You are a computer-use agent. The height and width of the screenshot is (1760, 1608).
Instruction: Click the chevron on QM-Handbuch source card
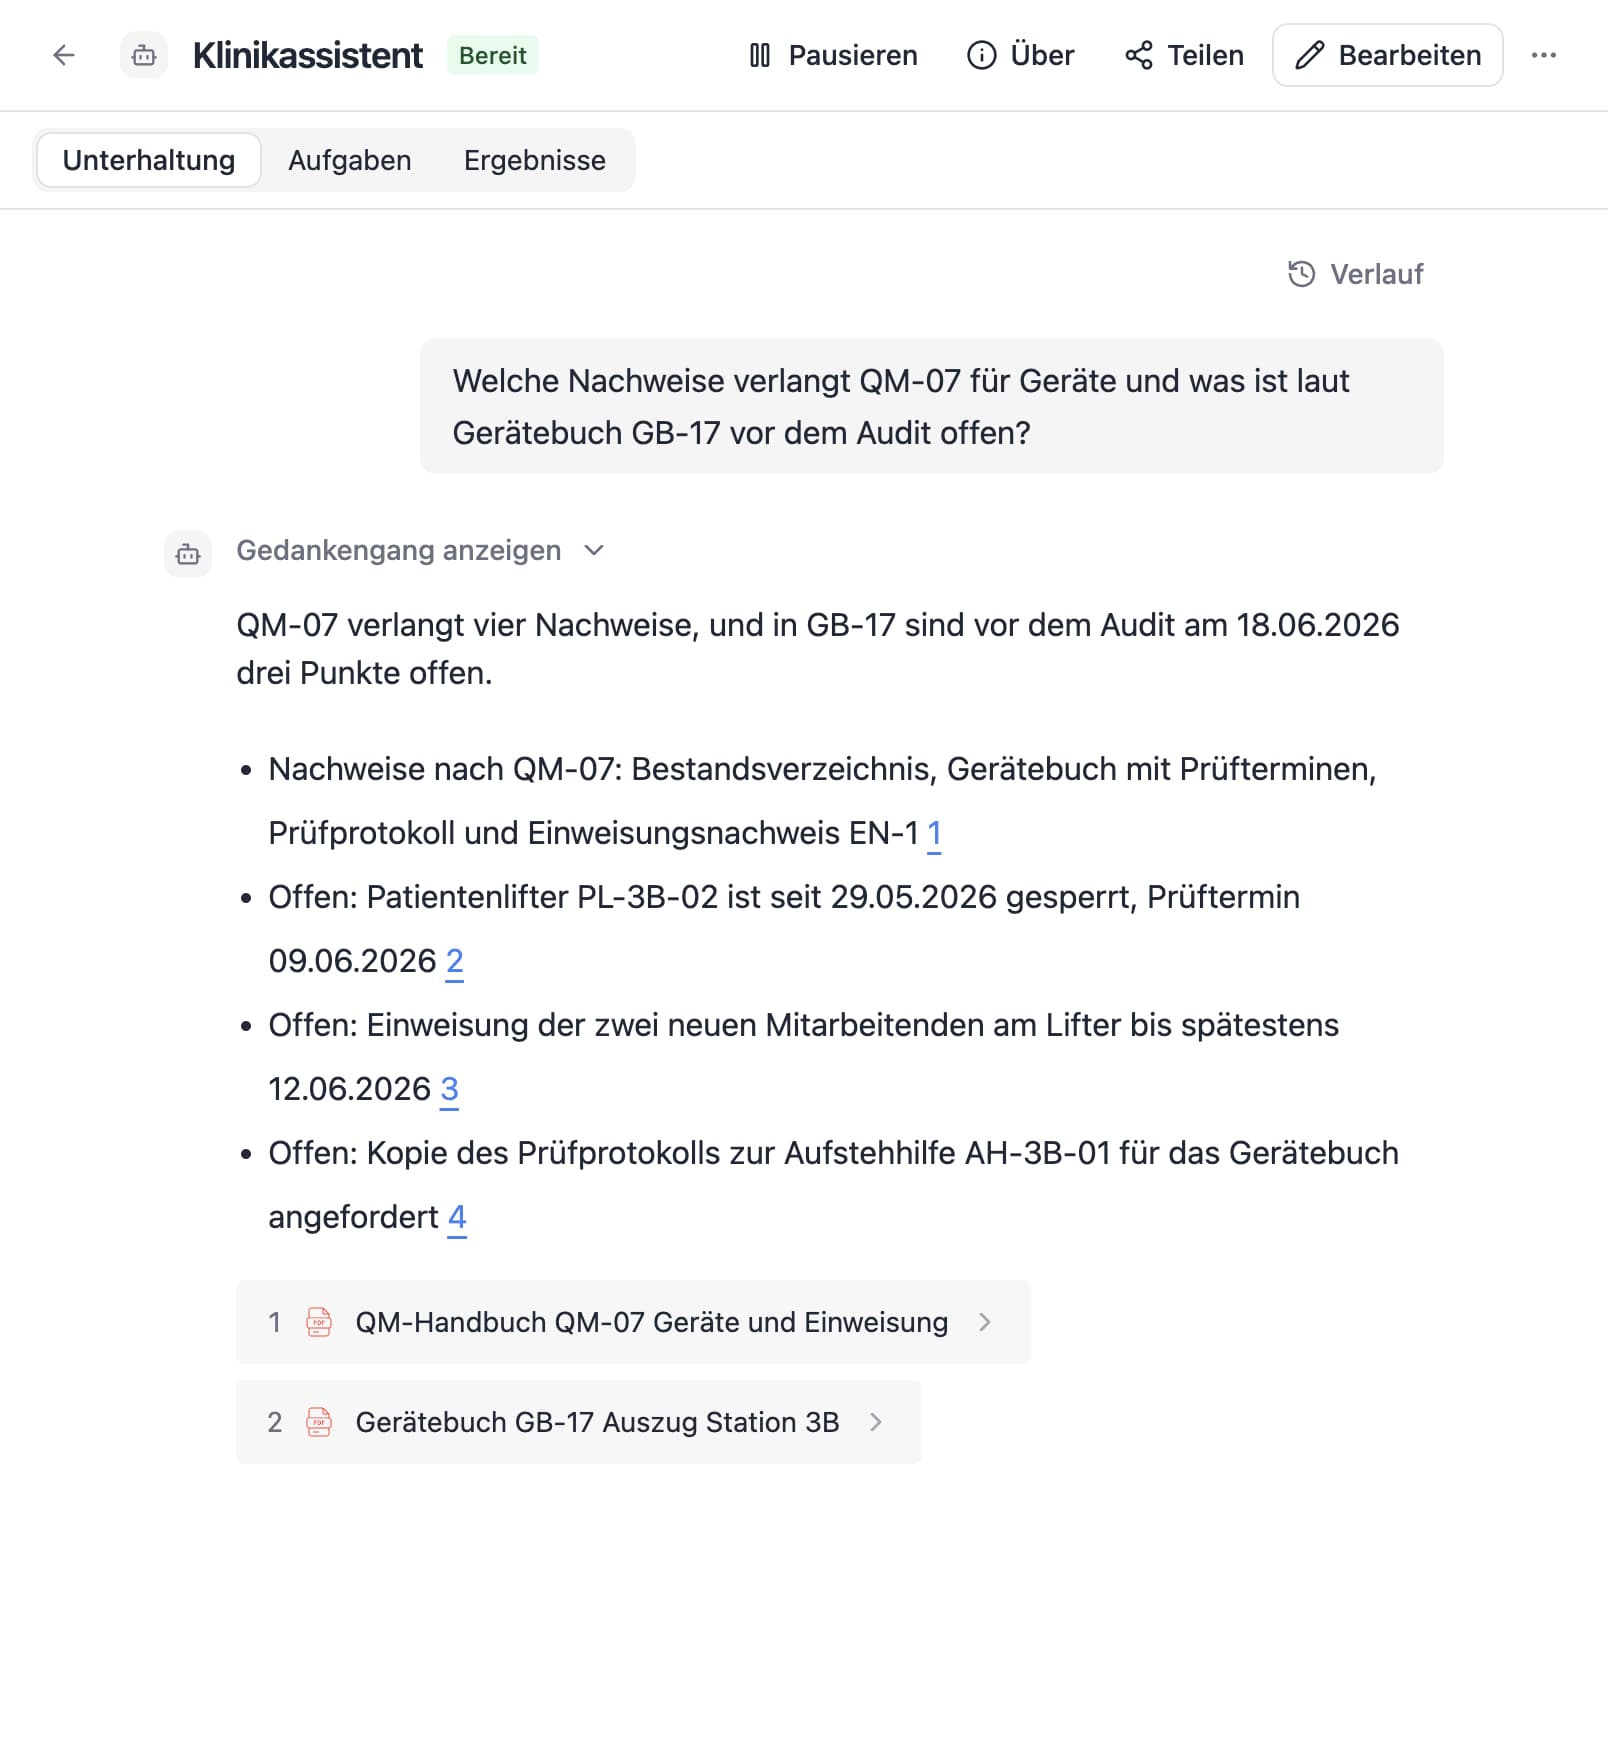coord(985,1322)
